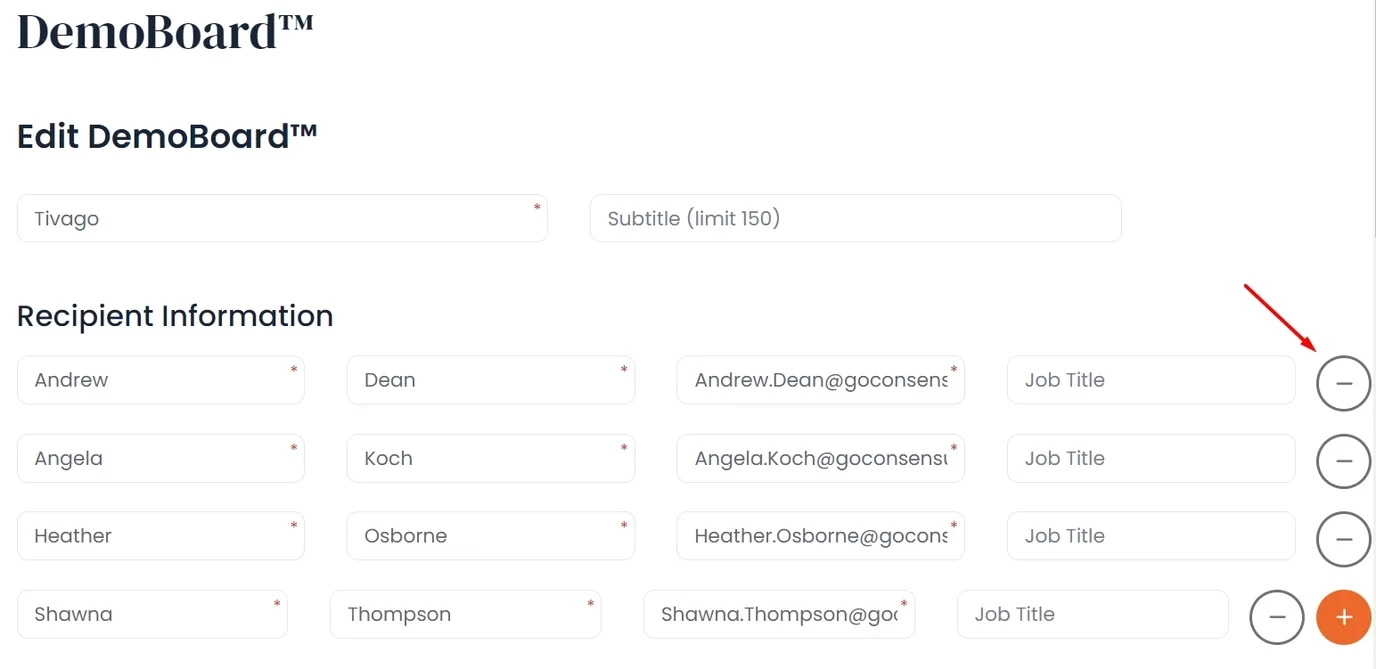The height and width of the screenshot is (669, 1376).
Task: Remove the Angela Koch recipient row
Action: pos(1343,461)
